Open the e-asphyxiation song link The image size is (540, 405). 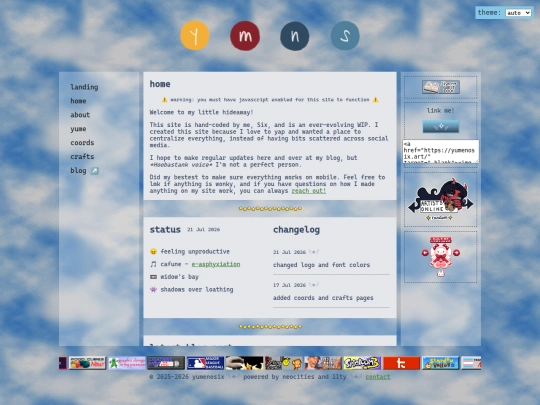tap(216, 264)
